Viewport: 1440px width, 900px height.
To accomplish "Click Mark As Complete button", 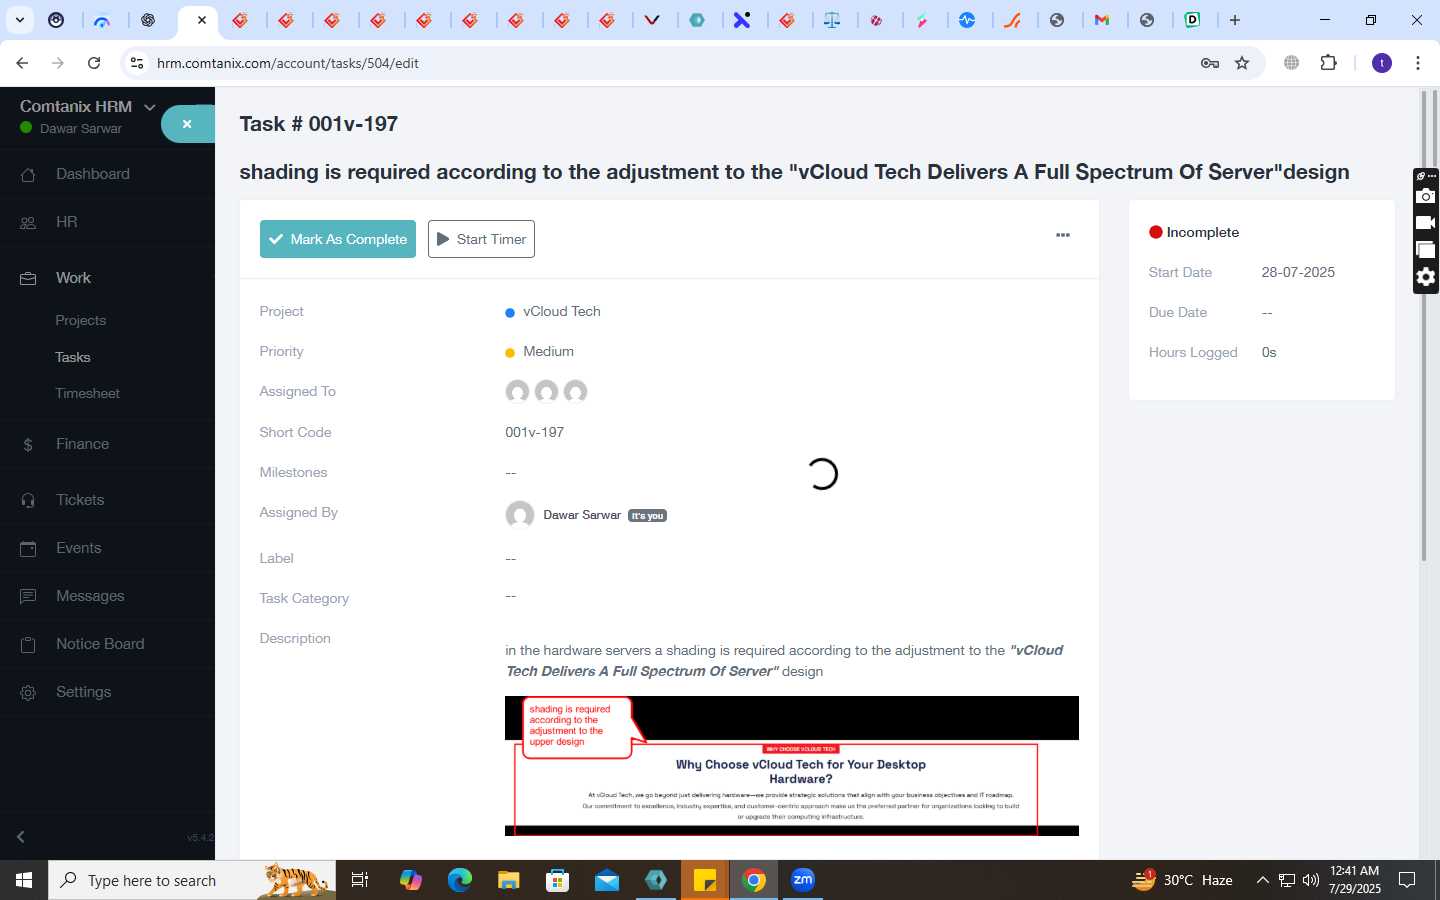I will click(338, 239).
